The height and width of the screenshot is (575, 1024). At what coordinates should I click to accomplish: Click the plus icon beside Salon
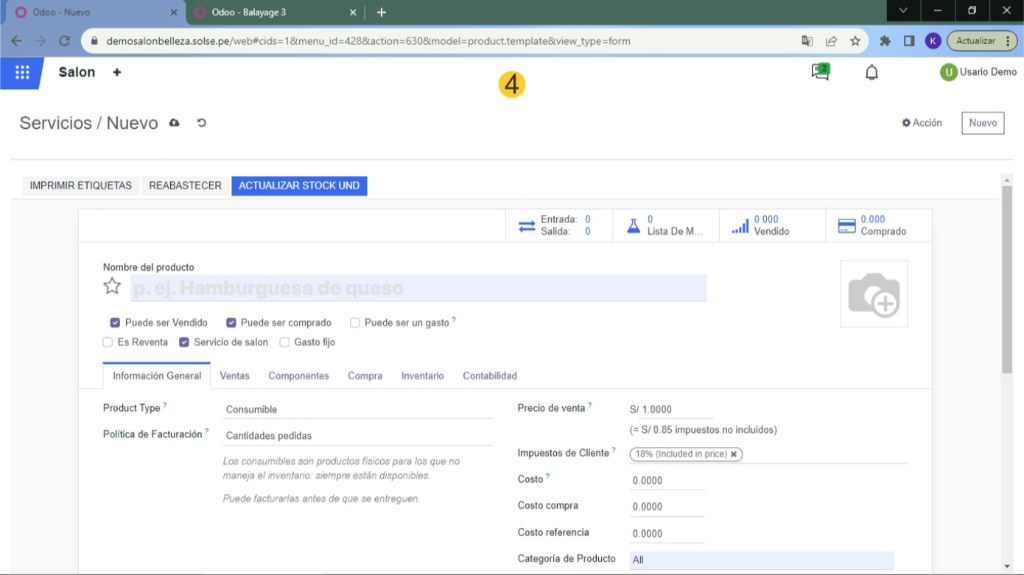(x=117, y=73)
